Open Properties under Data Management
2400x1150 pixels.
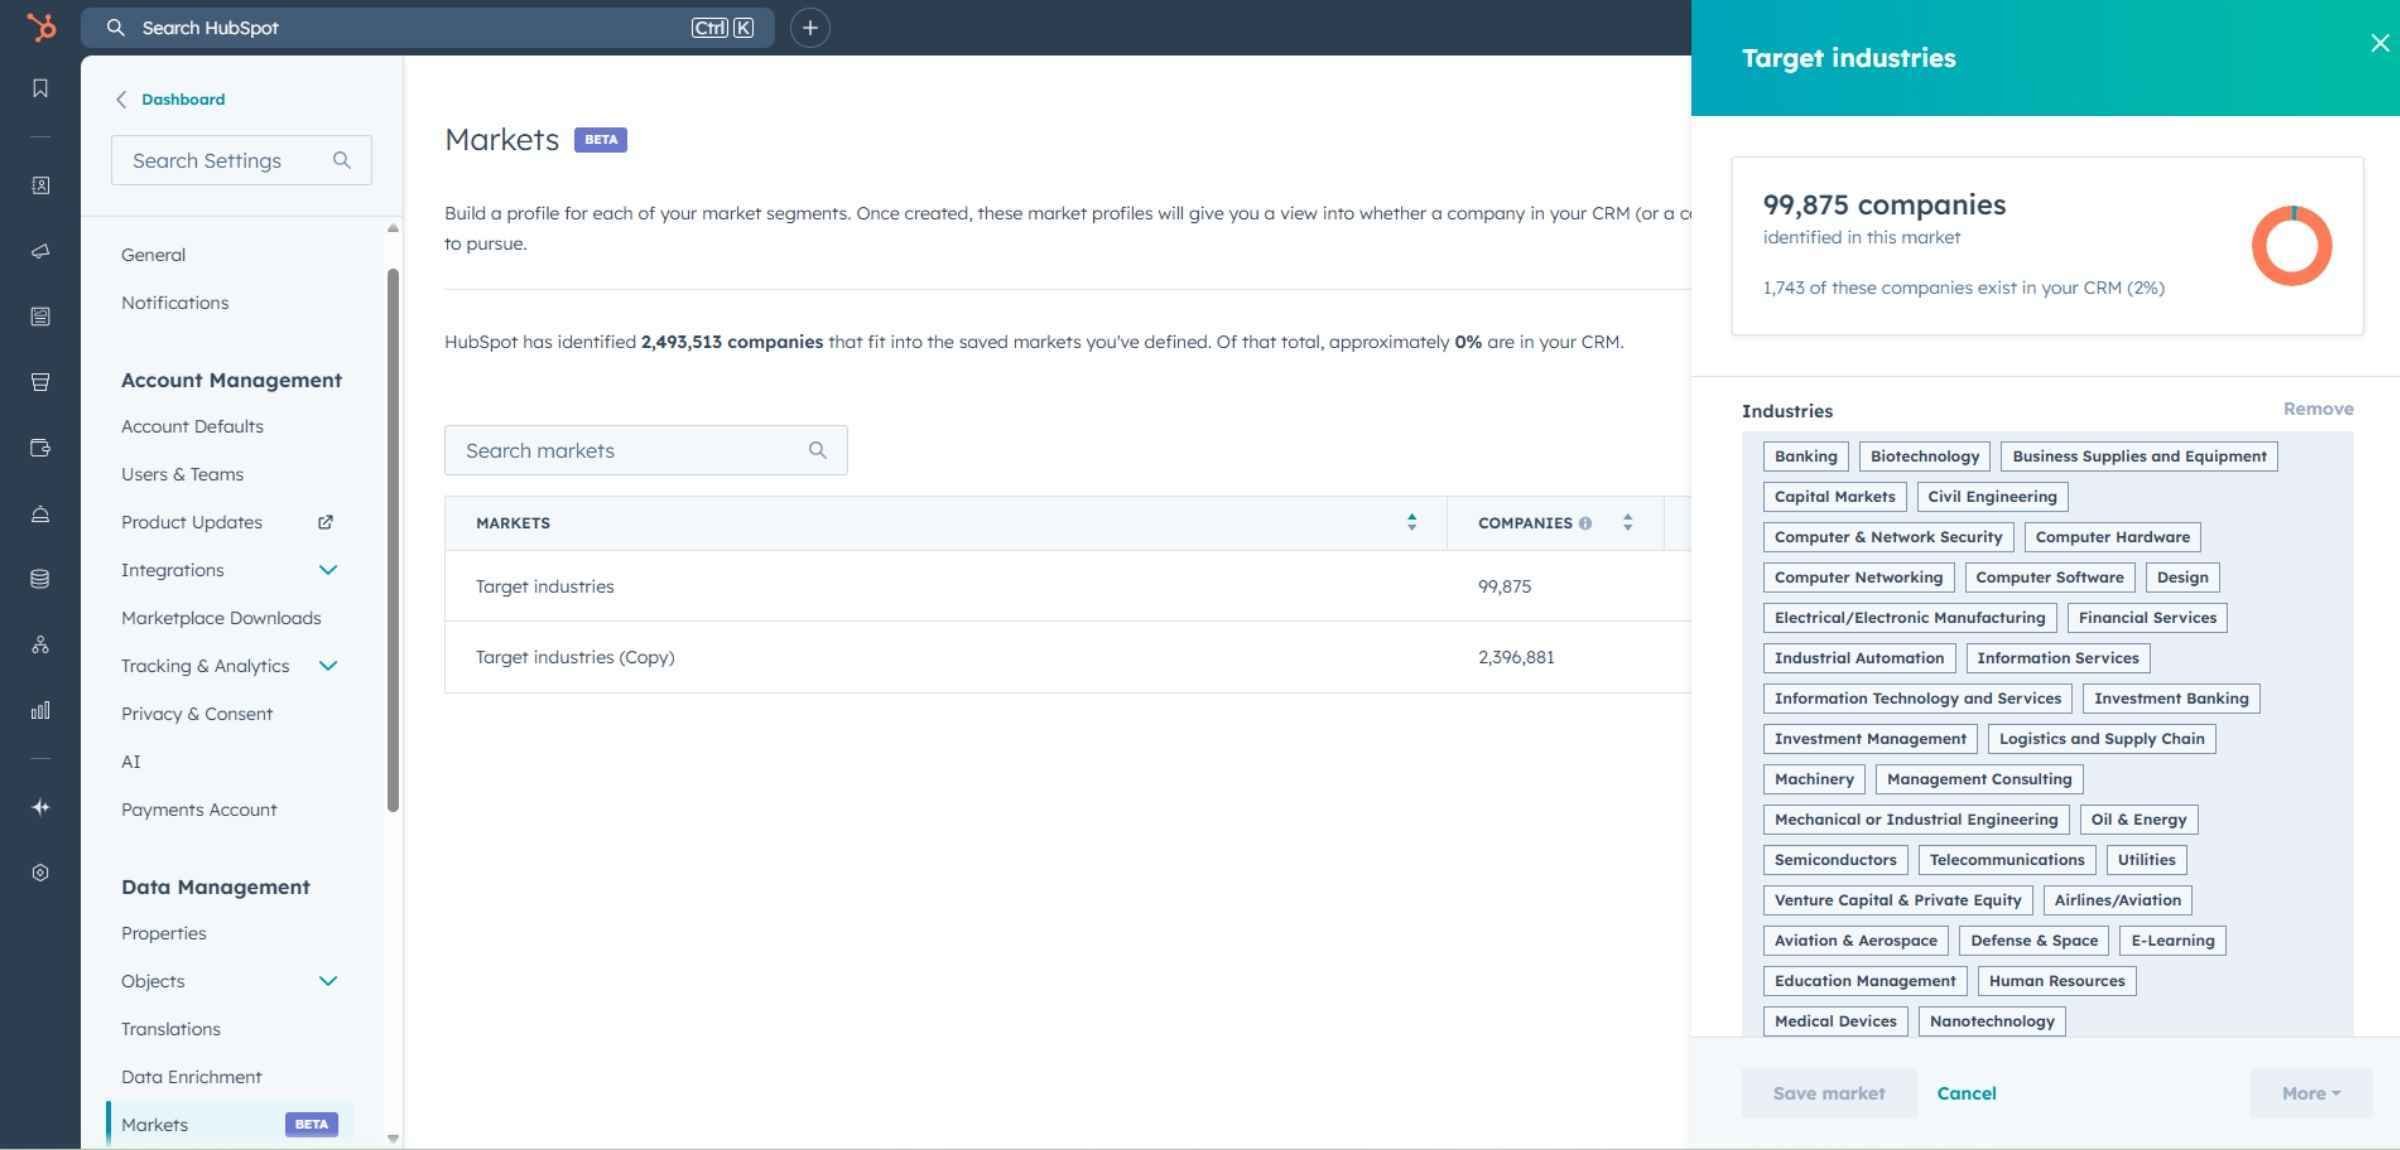pos(163,933)
